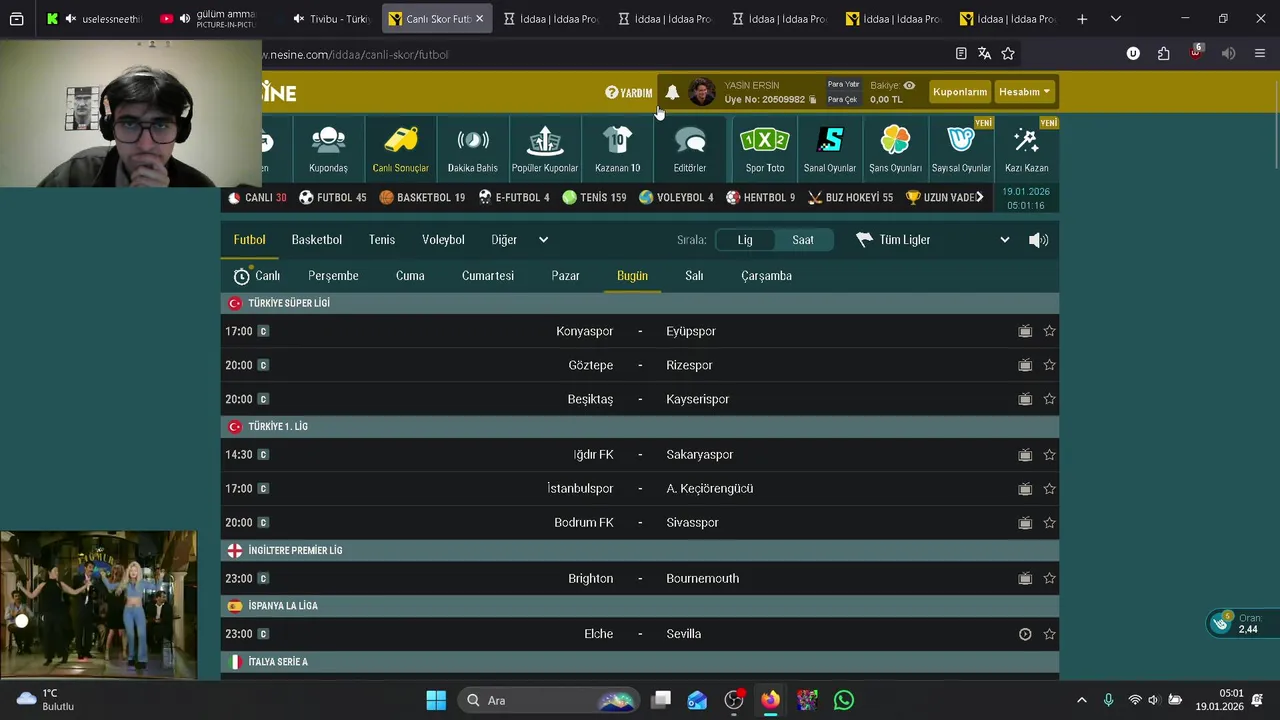Open Iğdır FK - Sakaryaspor TV icon
1280x720 pixels.
[1025, 455]
